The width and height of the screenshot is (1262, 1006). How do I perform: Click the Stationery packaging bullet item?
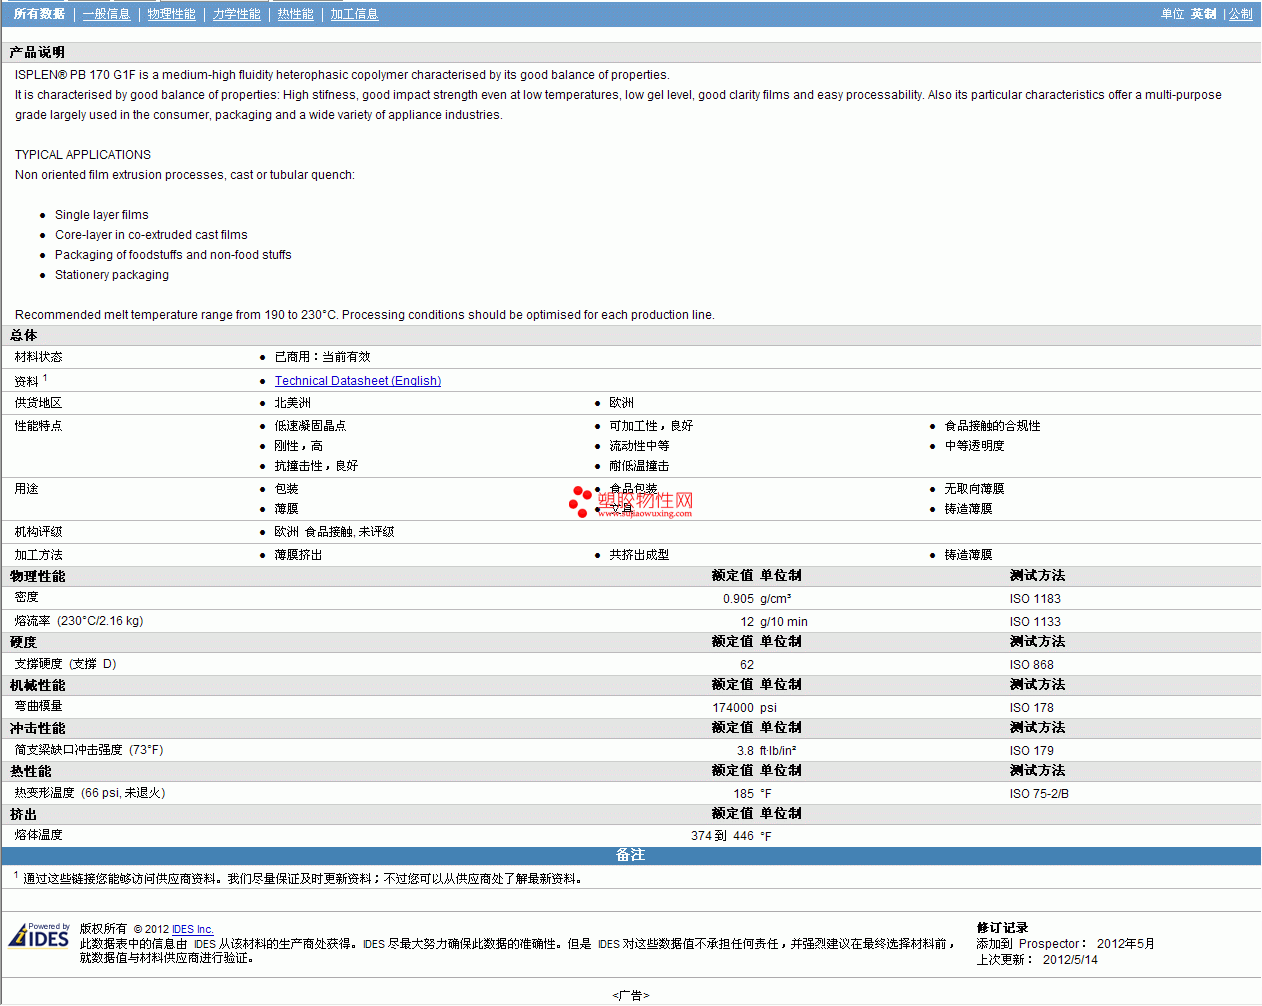pos(112,275)
